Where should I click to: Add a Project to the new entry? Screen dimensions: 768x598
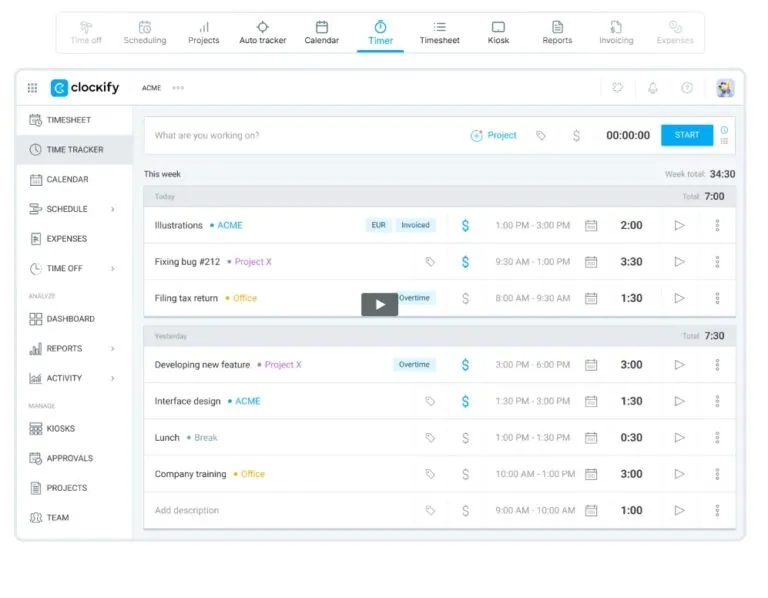coord(493,135)
